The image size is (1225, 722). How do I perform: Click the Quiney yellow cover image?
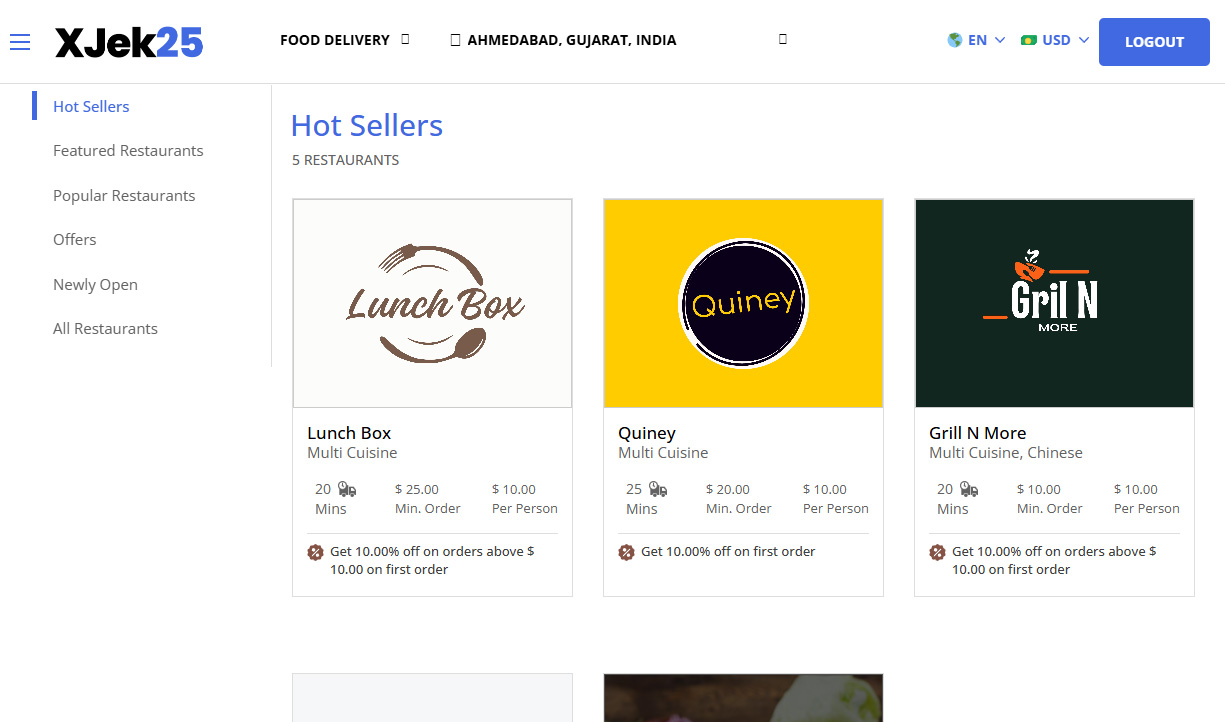click(x=743, y=302)
